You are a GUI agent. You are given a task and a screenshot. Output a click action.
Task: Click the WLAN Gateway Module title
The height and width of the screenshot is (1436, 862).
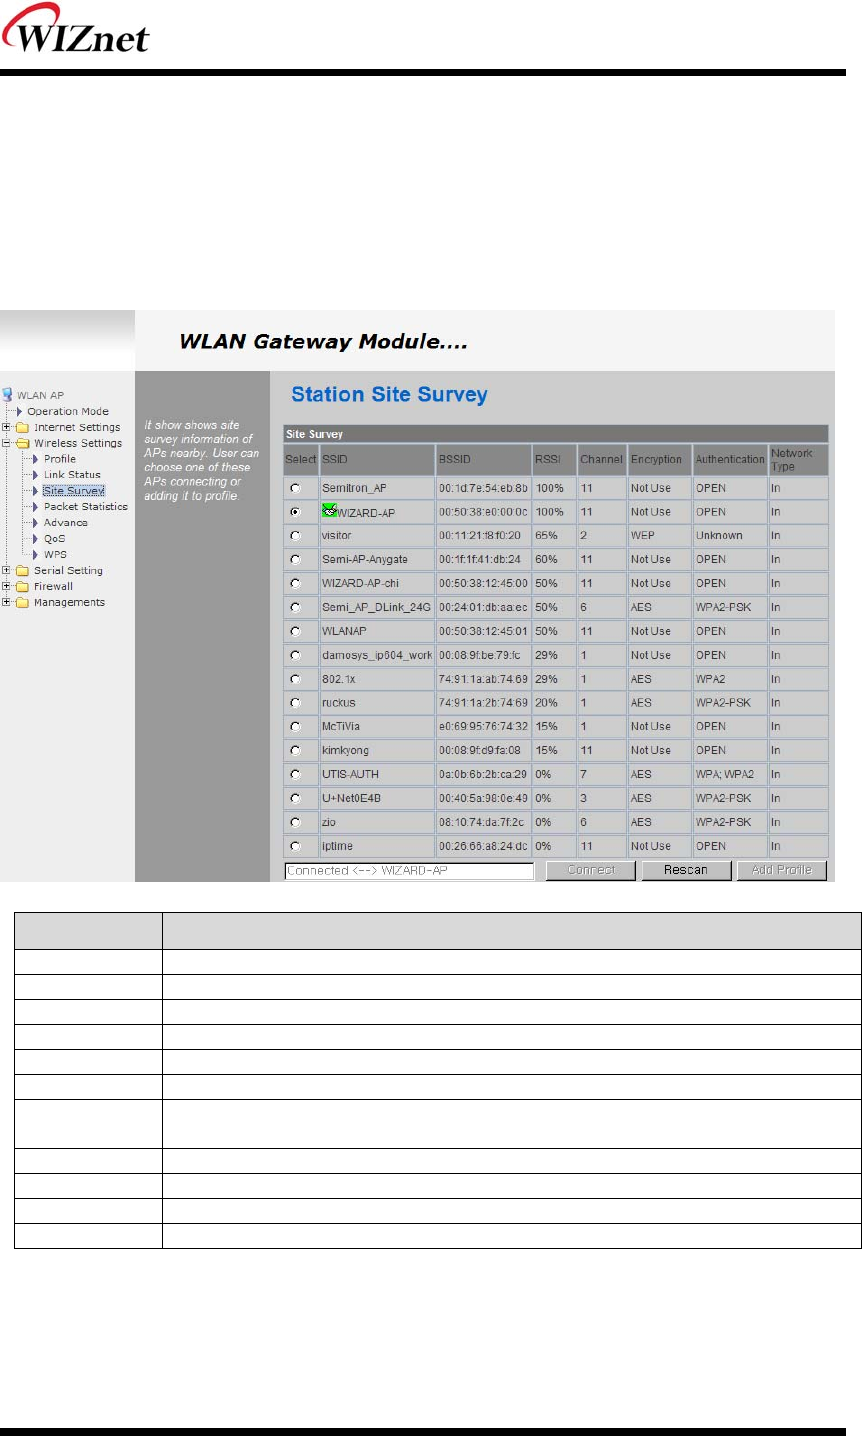coord(323,342)
